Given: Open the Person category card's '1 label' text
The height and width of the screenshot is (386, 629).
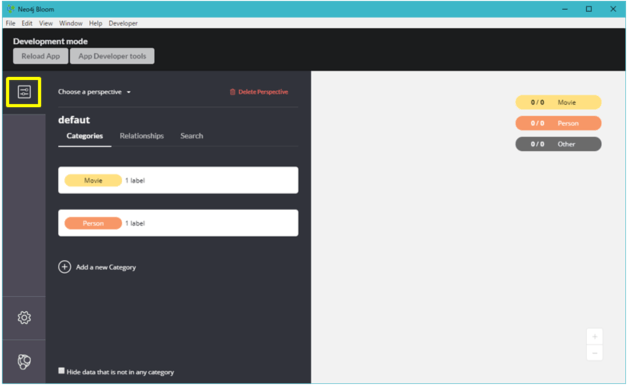Looking at the screenshot, I should click(x=135, y=223).
